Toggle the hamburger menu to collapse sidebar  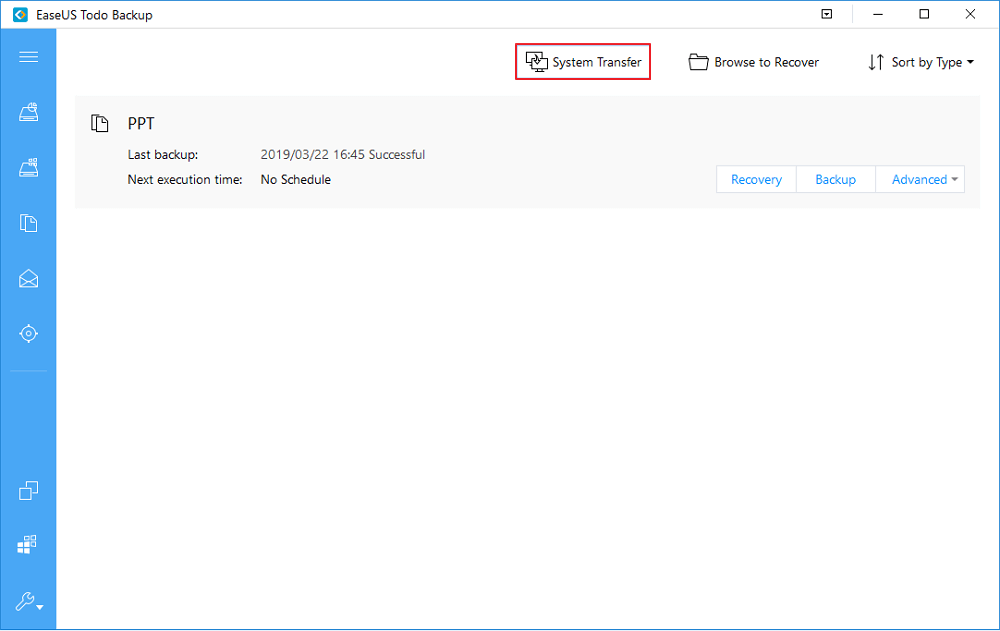pyautogui.click(x=28, y=56)
